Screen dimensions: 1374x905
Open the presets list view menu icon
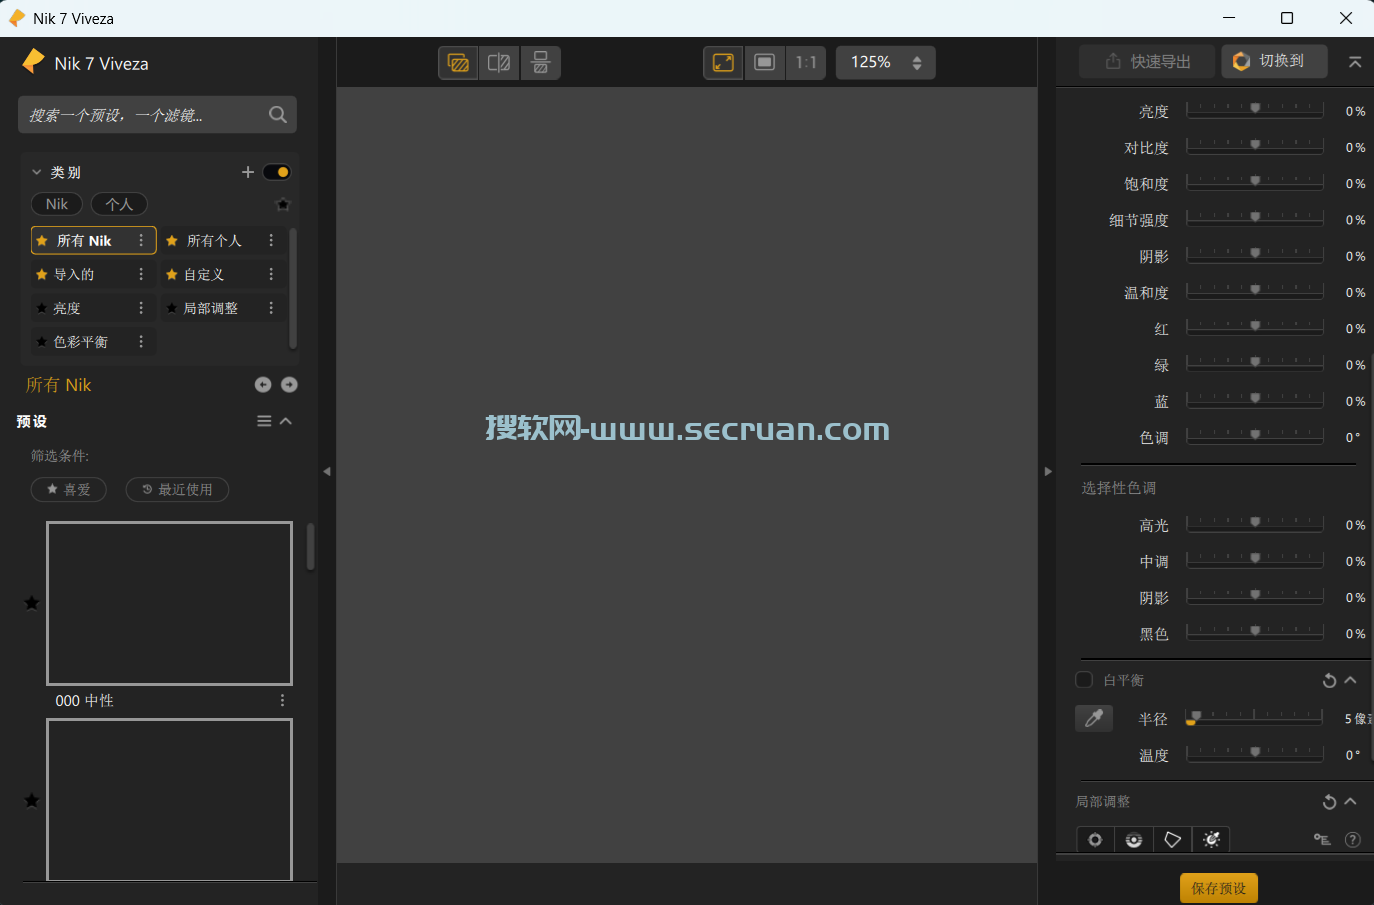click(x=264, y=421)
